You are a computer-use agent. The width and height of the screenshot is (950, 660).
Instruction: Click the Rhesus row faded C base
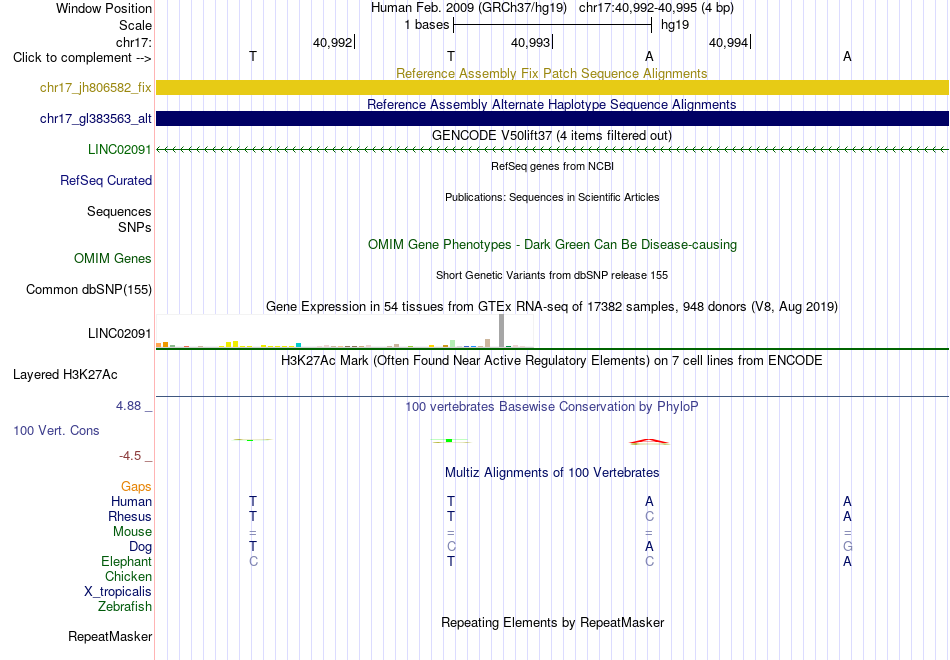pyautogui.click(x=649, y=516)
